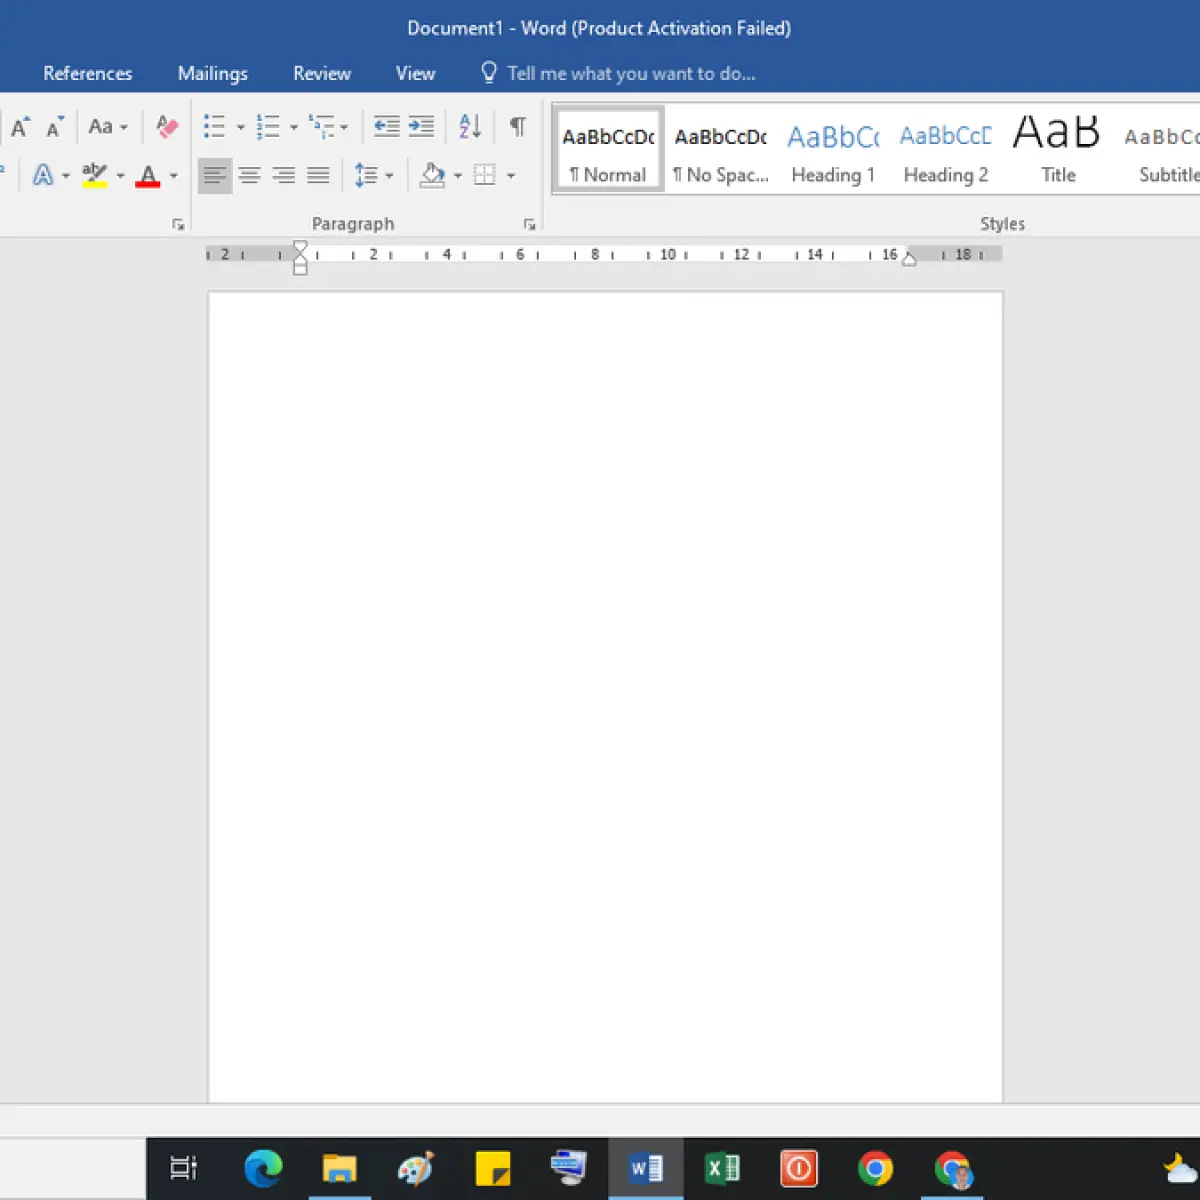1200x1200 pixels.
Task: Apply paragraph shading with paint bucket
Action: pyautogui.click(x=432, y=176)
